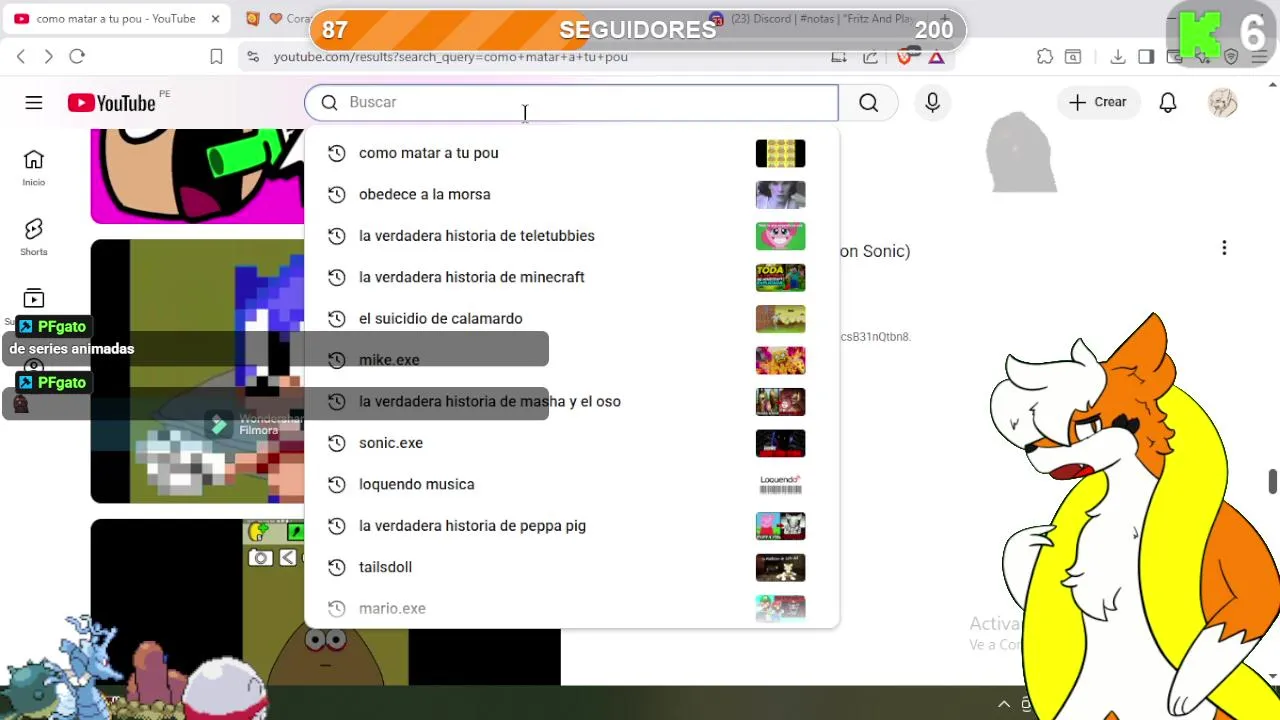This screenshot has height=720, width=1280.
Task: Click thumbnail beside 'como matar a tu pou'
Action: pyautogui.click(x=780, y=153)
